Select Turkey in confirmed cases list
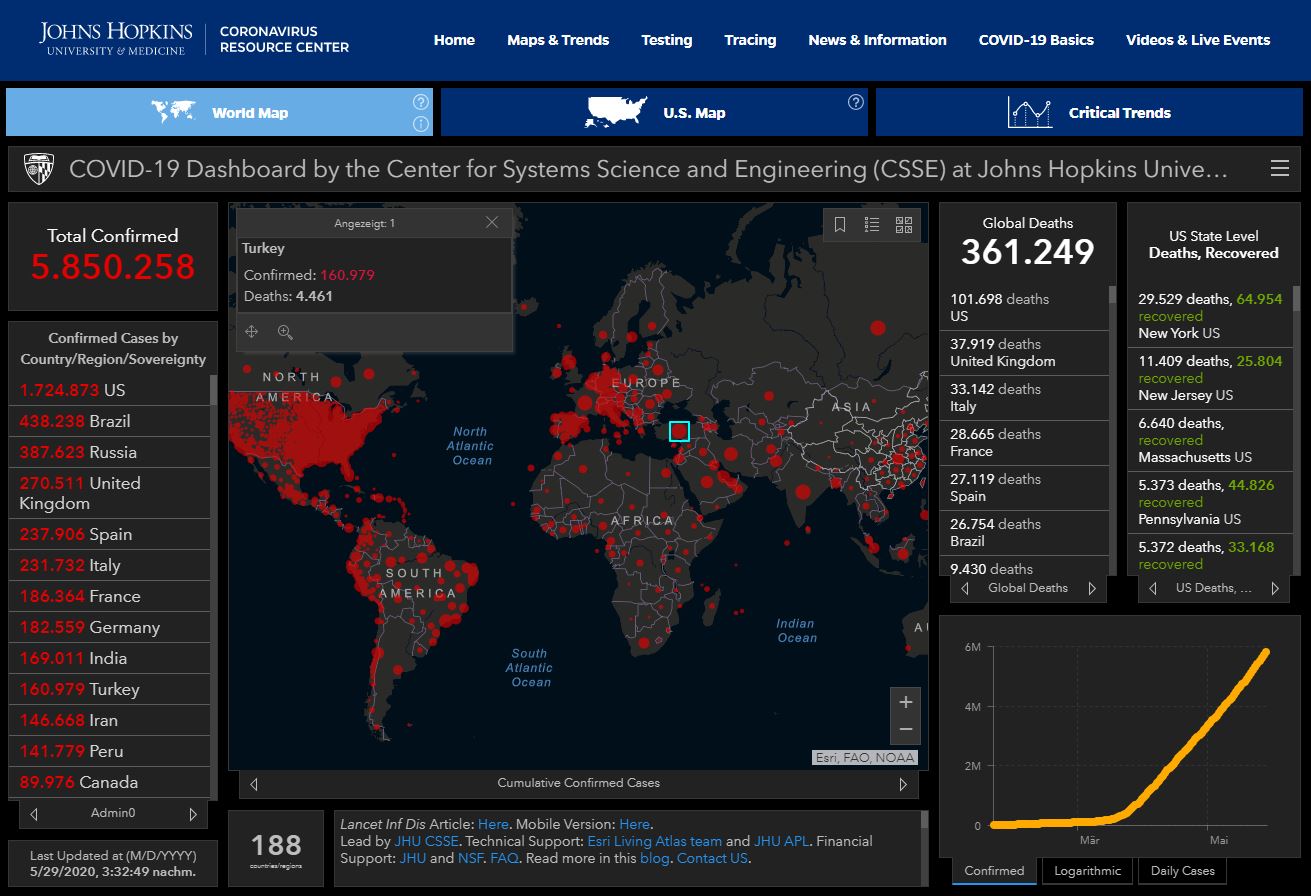Screen dimensions: 1311x896 pyautogui.click(x=109, y=689)
